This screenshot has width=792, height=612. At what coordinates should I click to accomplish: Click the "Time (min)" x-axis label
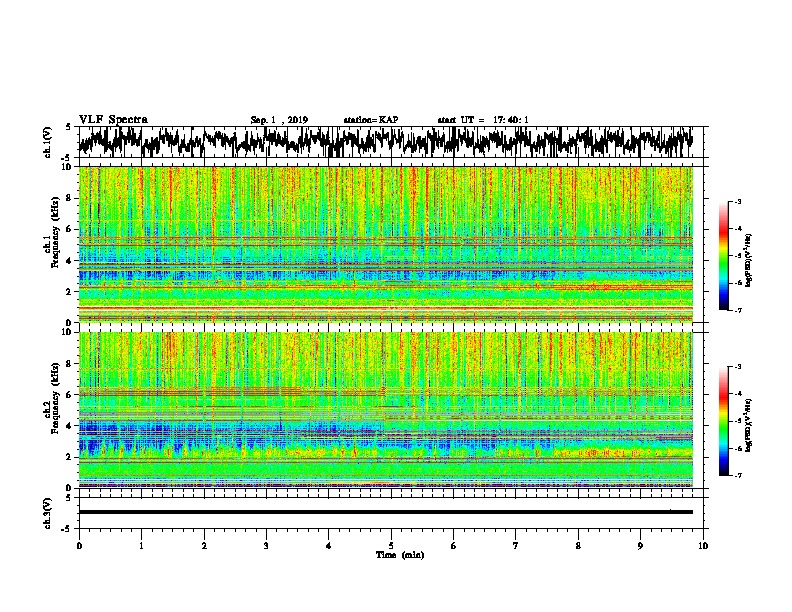pyautogui.click(x=400, y=555)
